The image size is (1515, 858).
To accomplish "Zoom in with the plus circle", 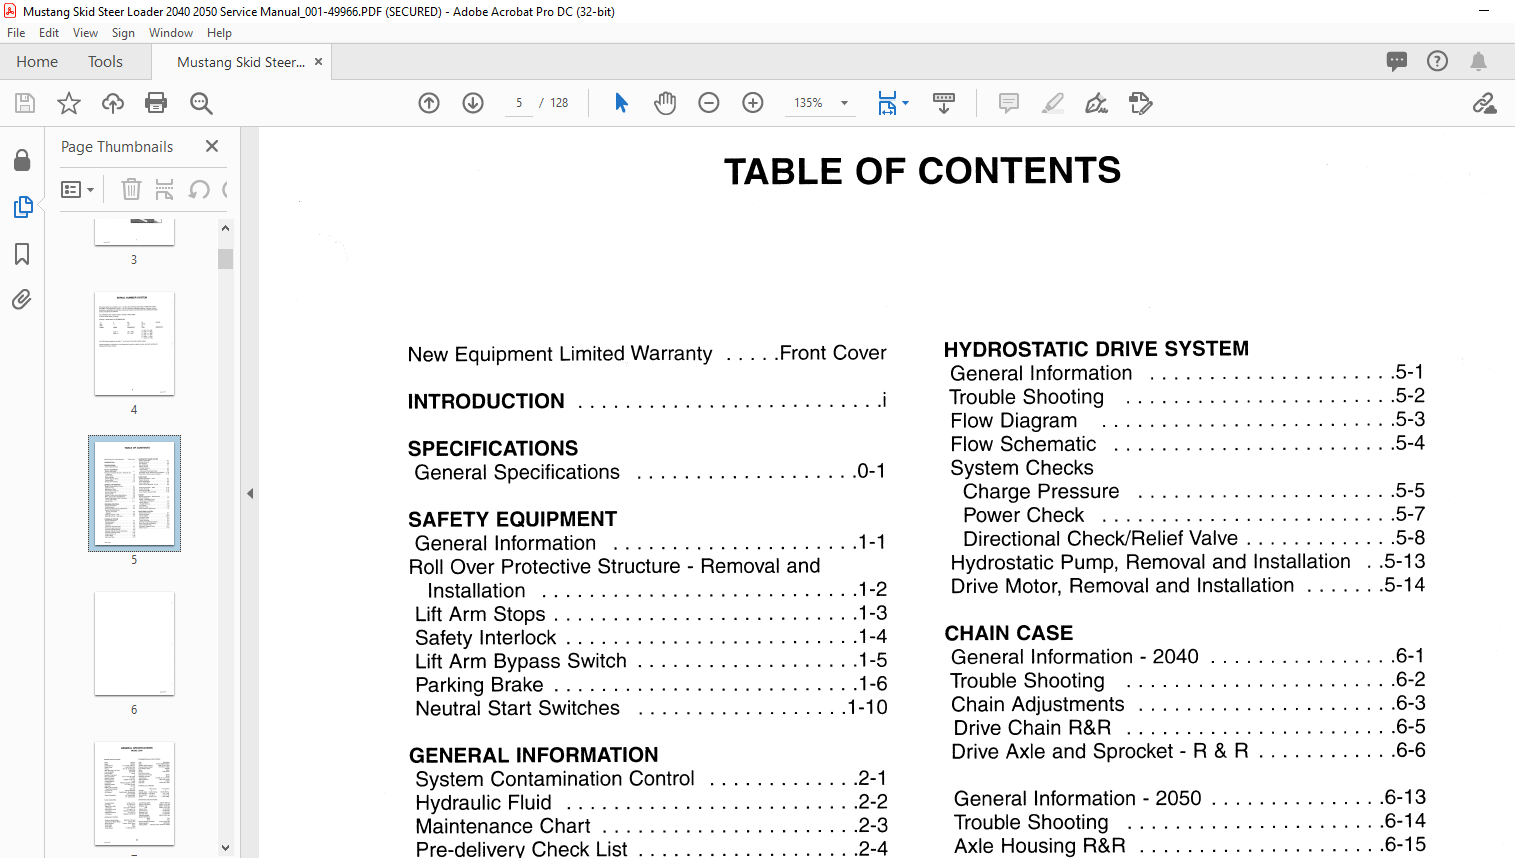I will click(x=753, y=103).
